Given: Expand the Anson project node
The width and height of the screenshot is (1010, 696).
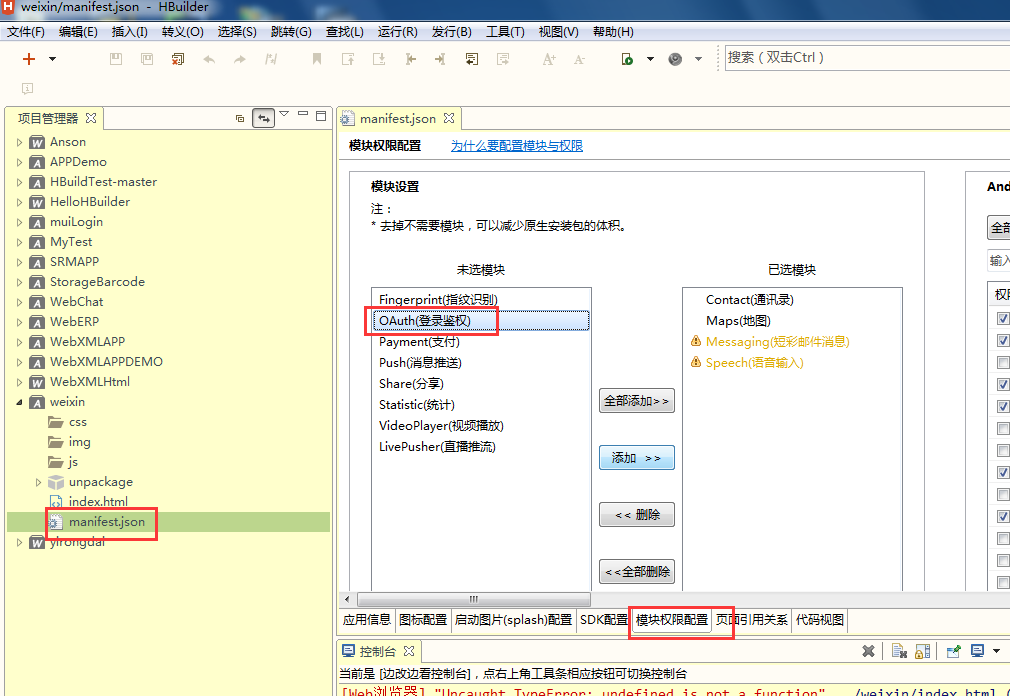Looking at the screenshot, I should 19,142.
